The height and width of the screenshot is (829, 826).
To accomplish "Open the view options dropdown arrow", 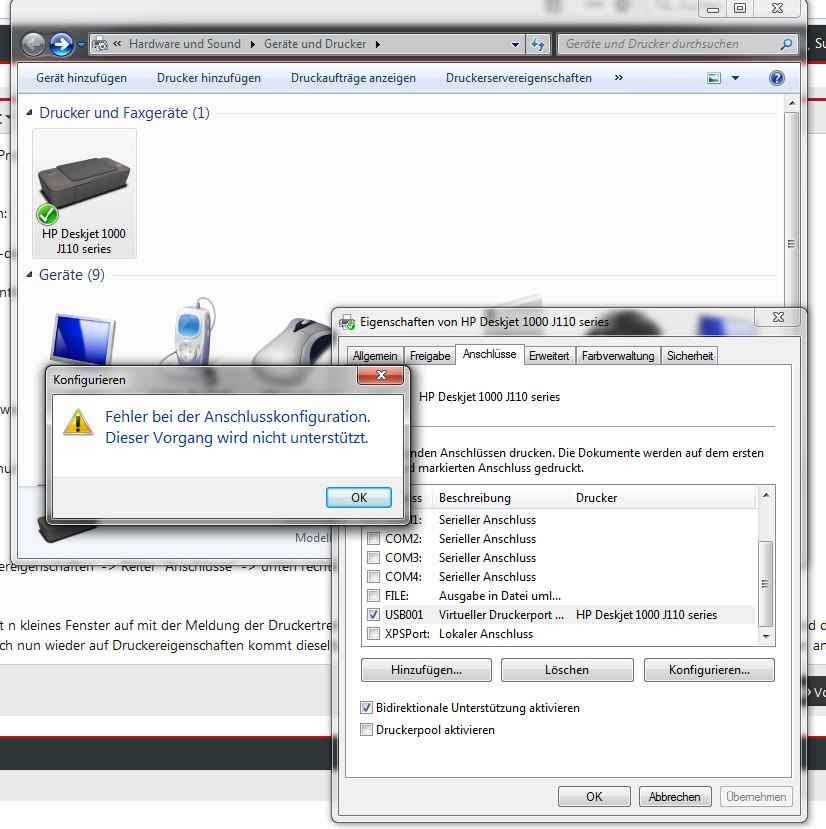I will 736,78.
